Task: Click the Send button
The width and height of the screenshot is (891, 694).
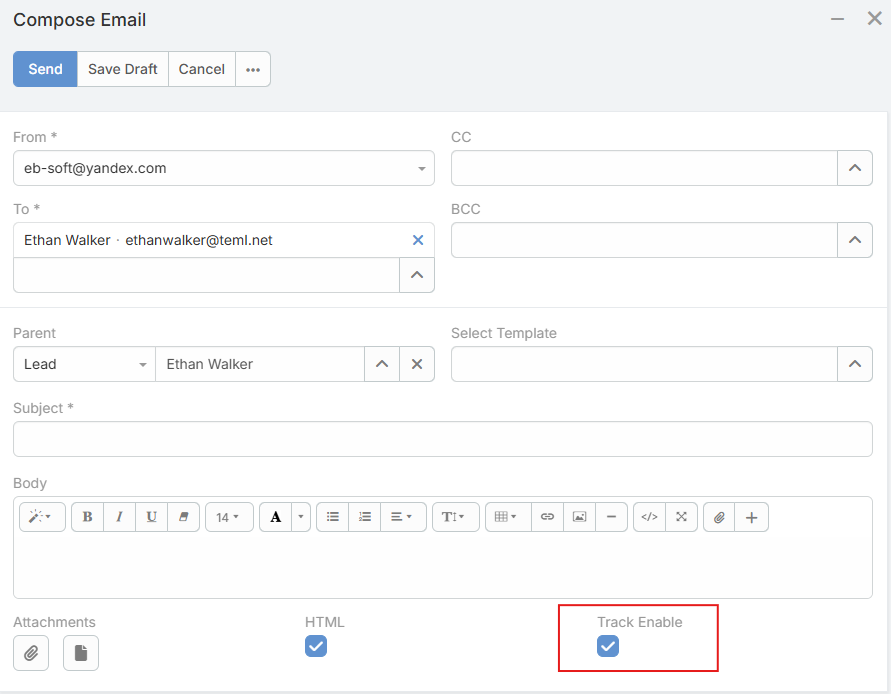Action: [45, 69]
